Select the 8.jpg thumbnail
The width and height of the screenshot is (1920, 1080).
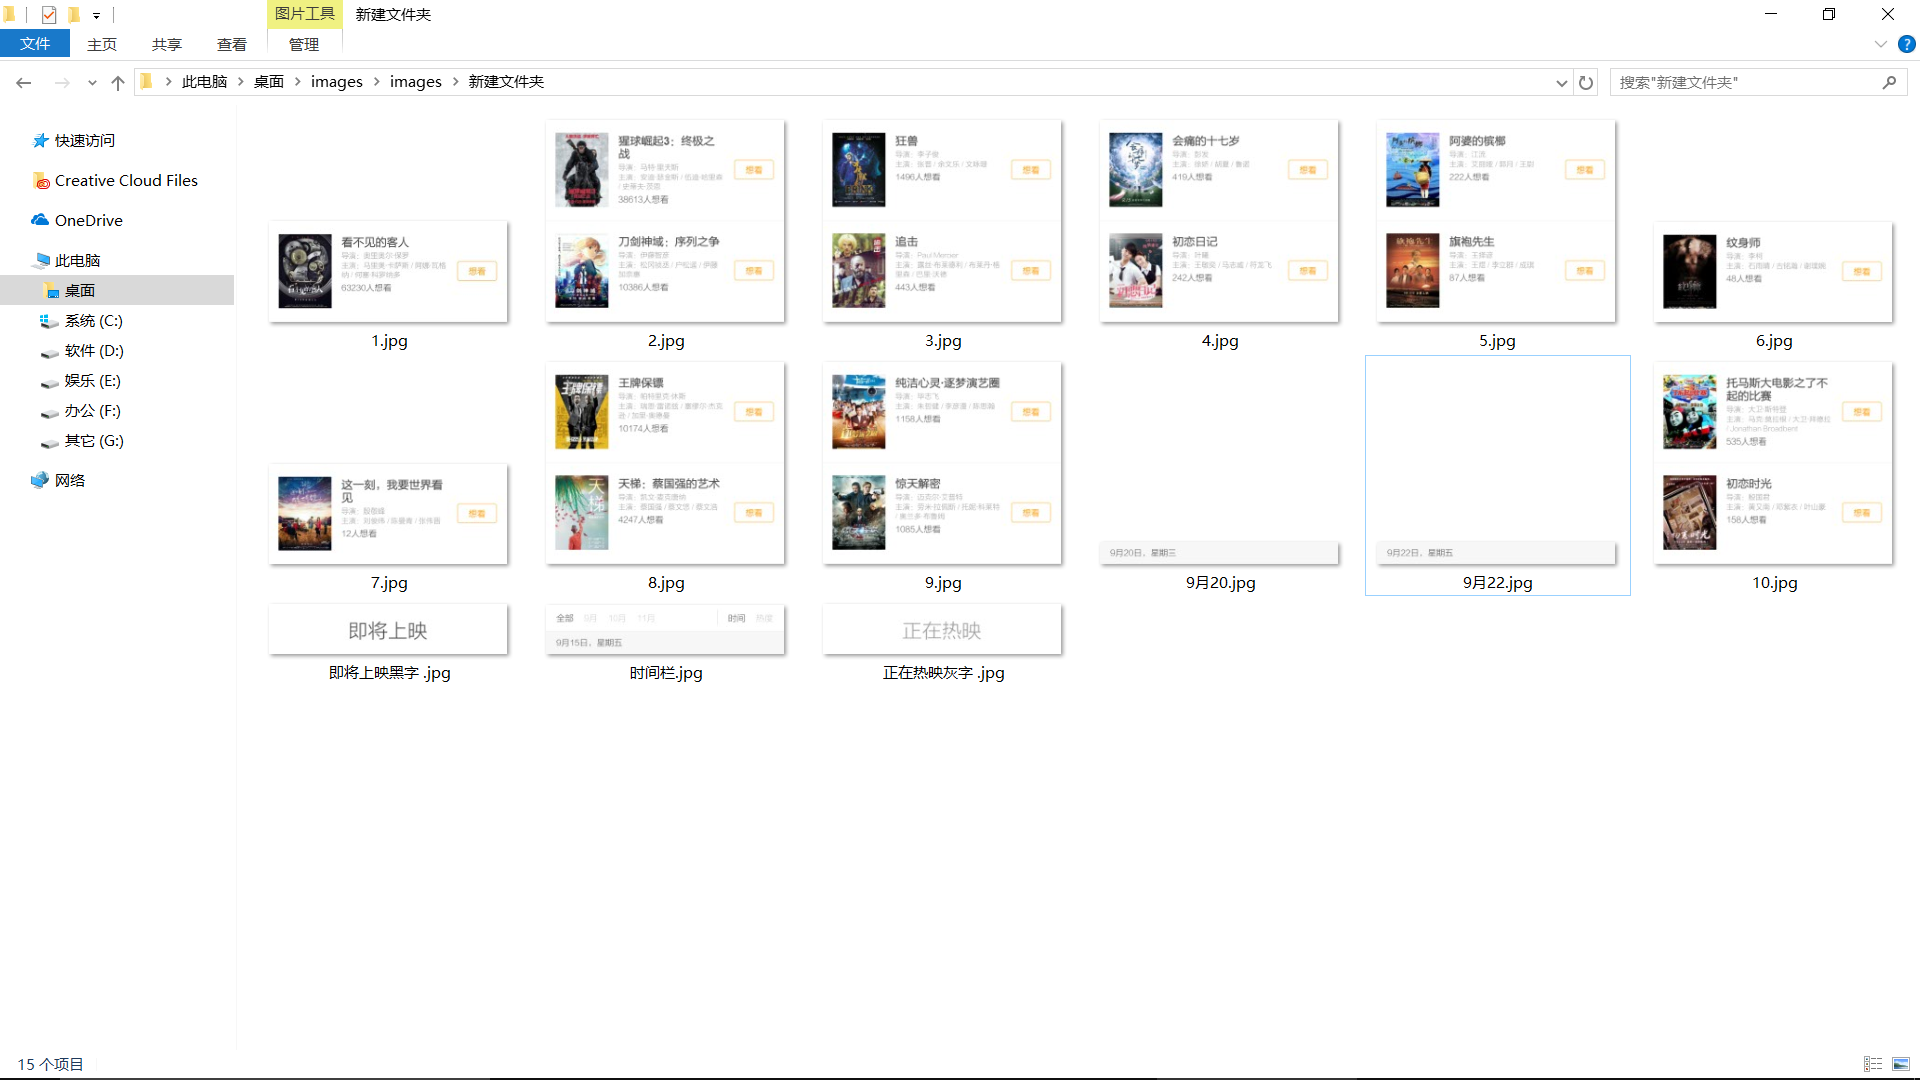tap(665, 463)
